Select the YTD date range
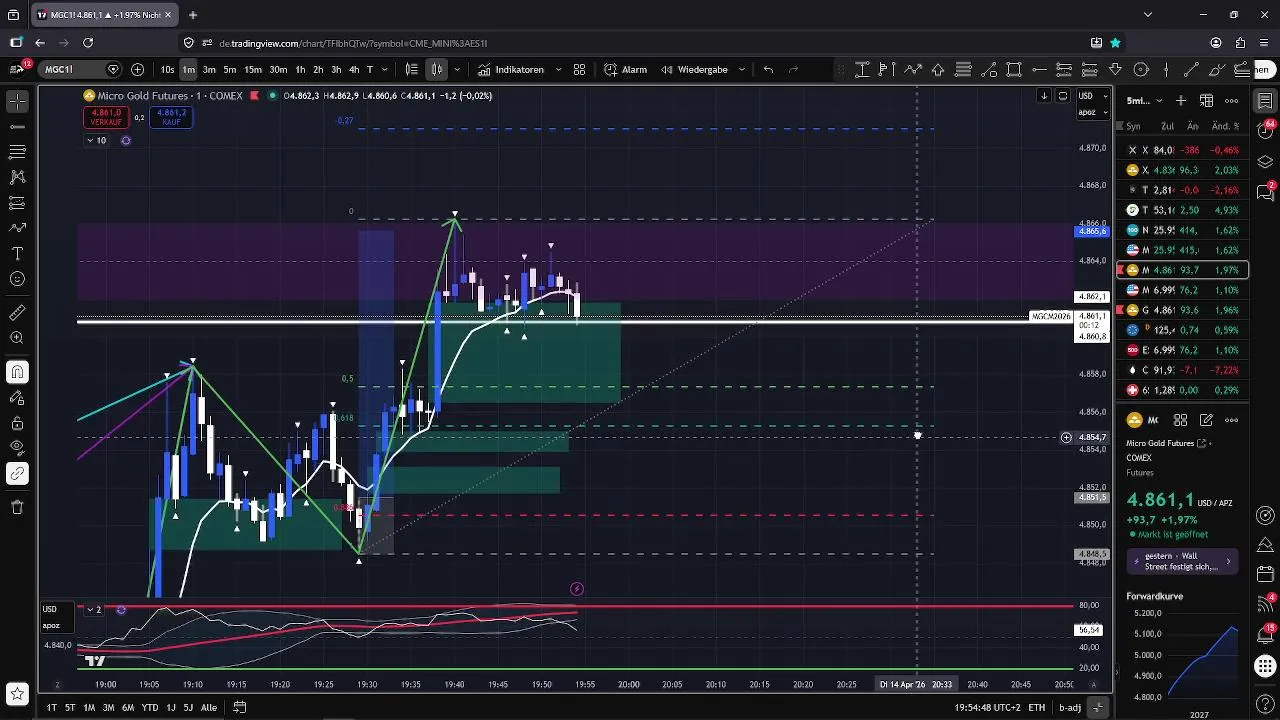 coord(149,708)
